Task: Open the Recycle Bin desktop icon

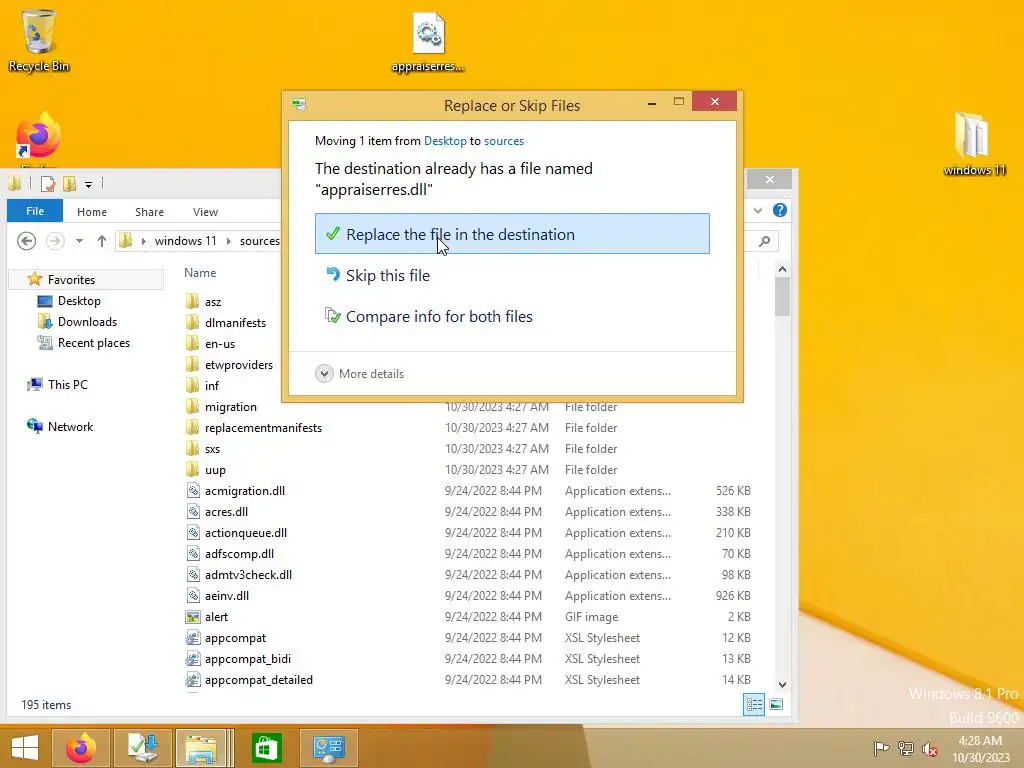Action: click(39, 40)
